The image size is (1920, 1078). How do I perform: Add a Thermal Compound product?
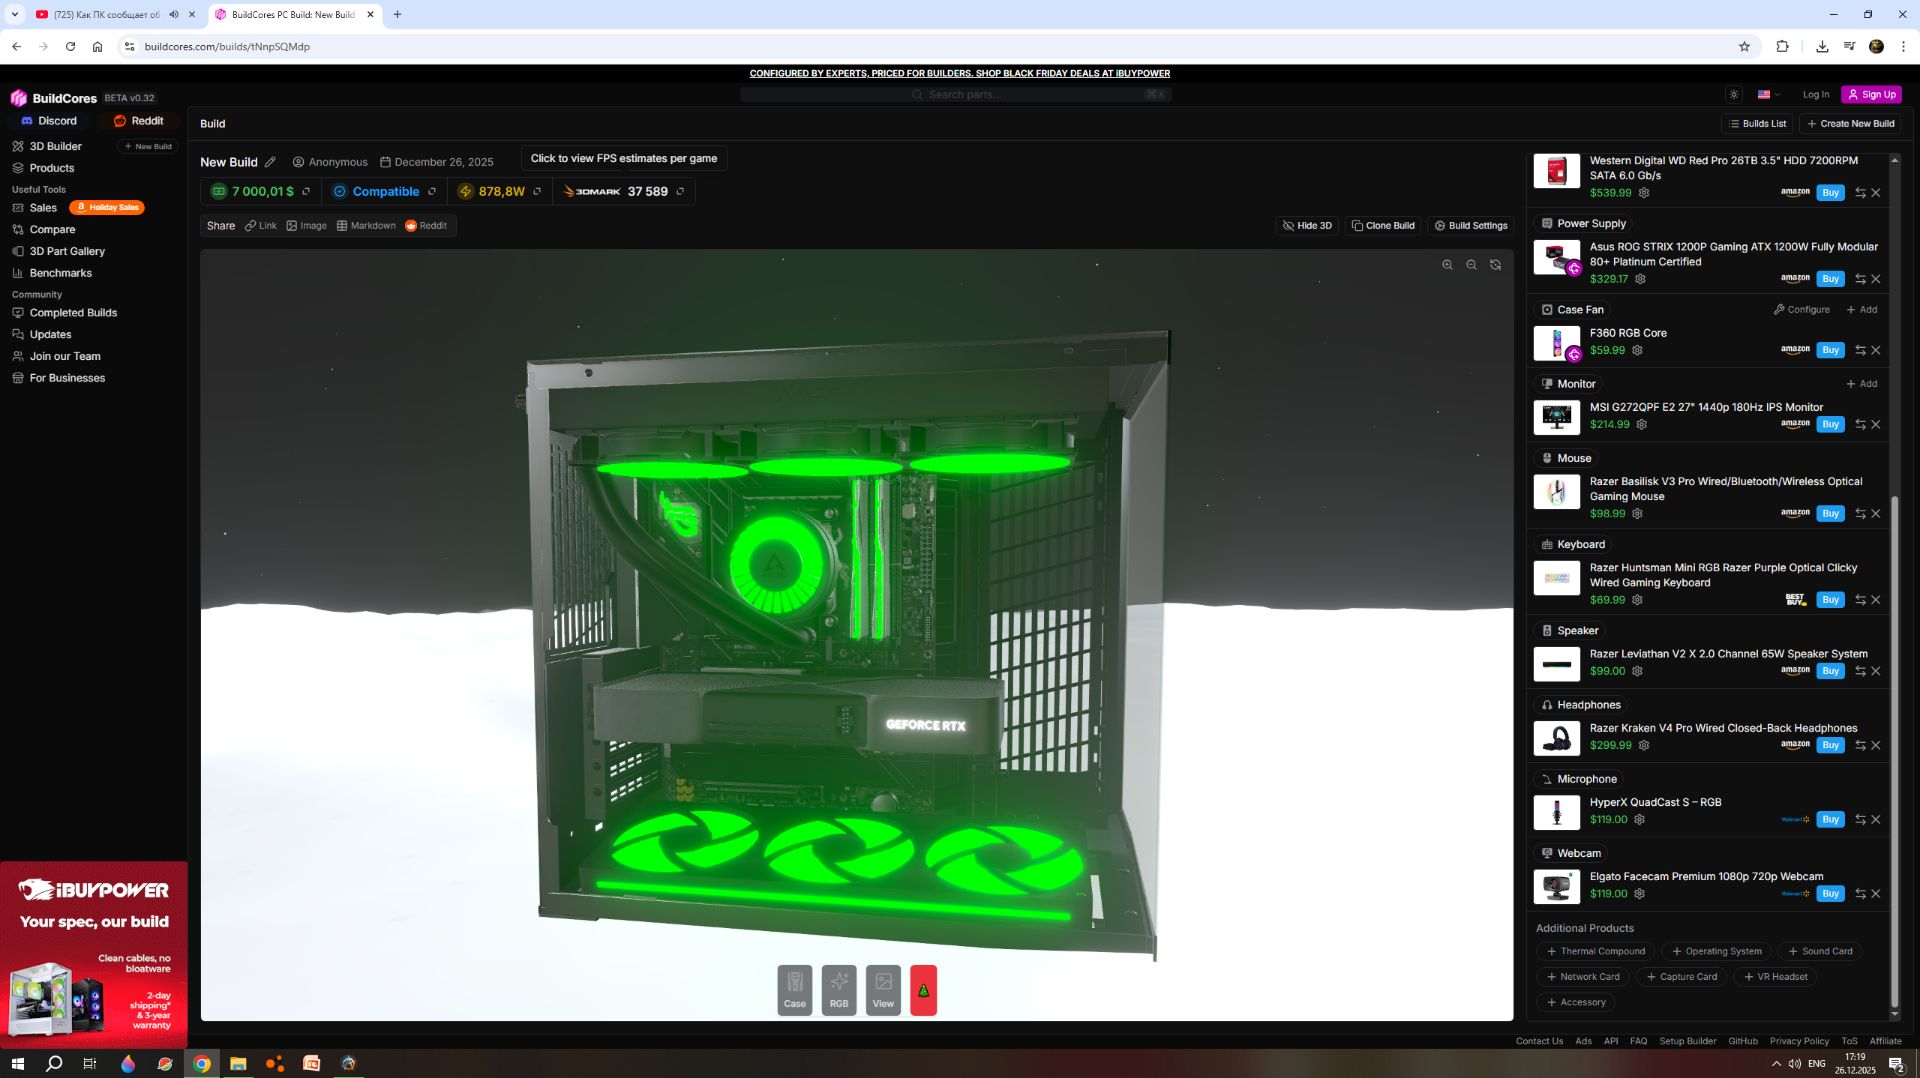(1595, 952)
